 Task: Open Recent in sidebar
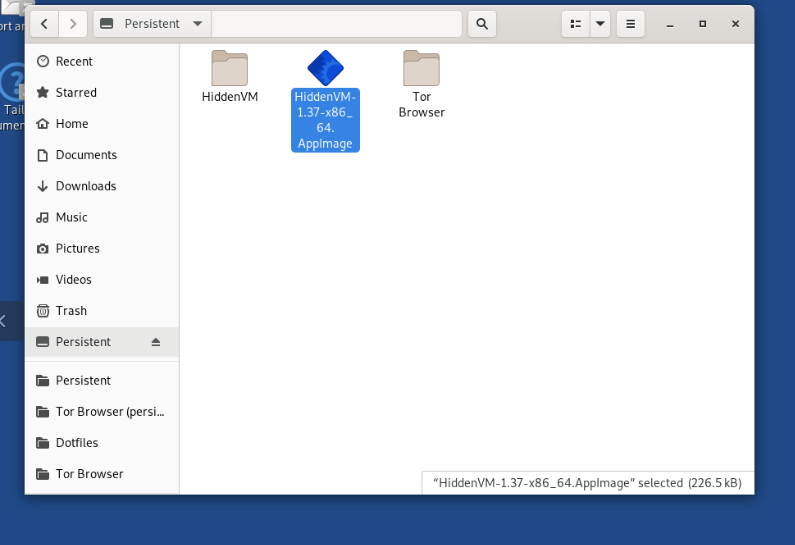(102, 61)
